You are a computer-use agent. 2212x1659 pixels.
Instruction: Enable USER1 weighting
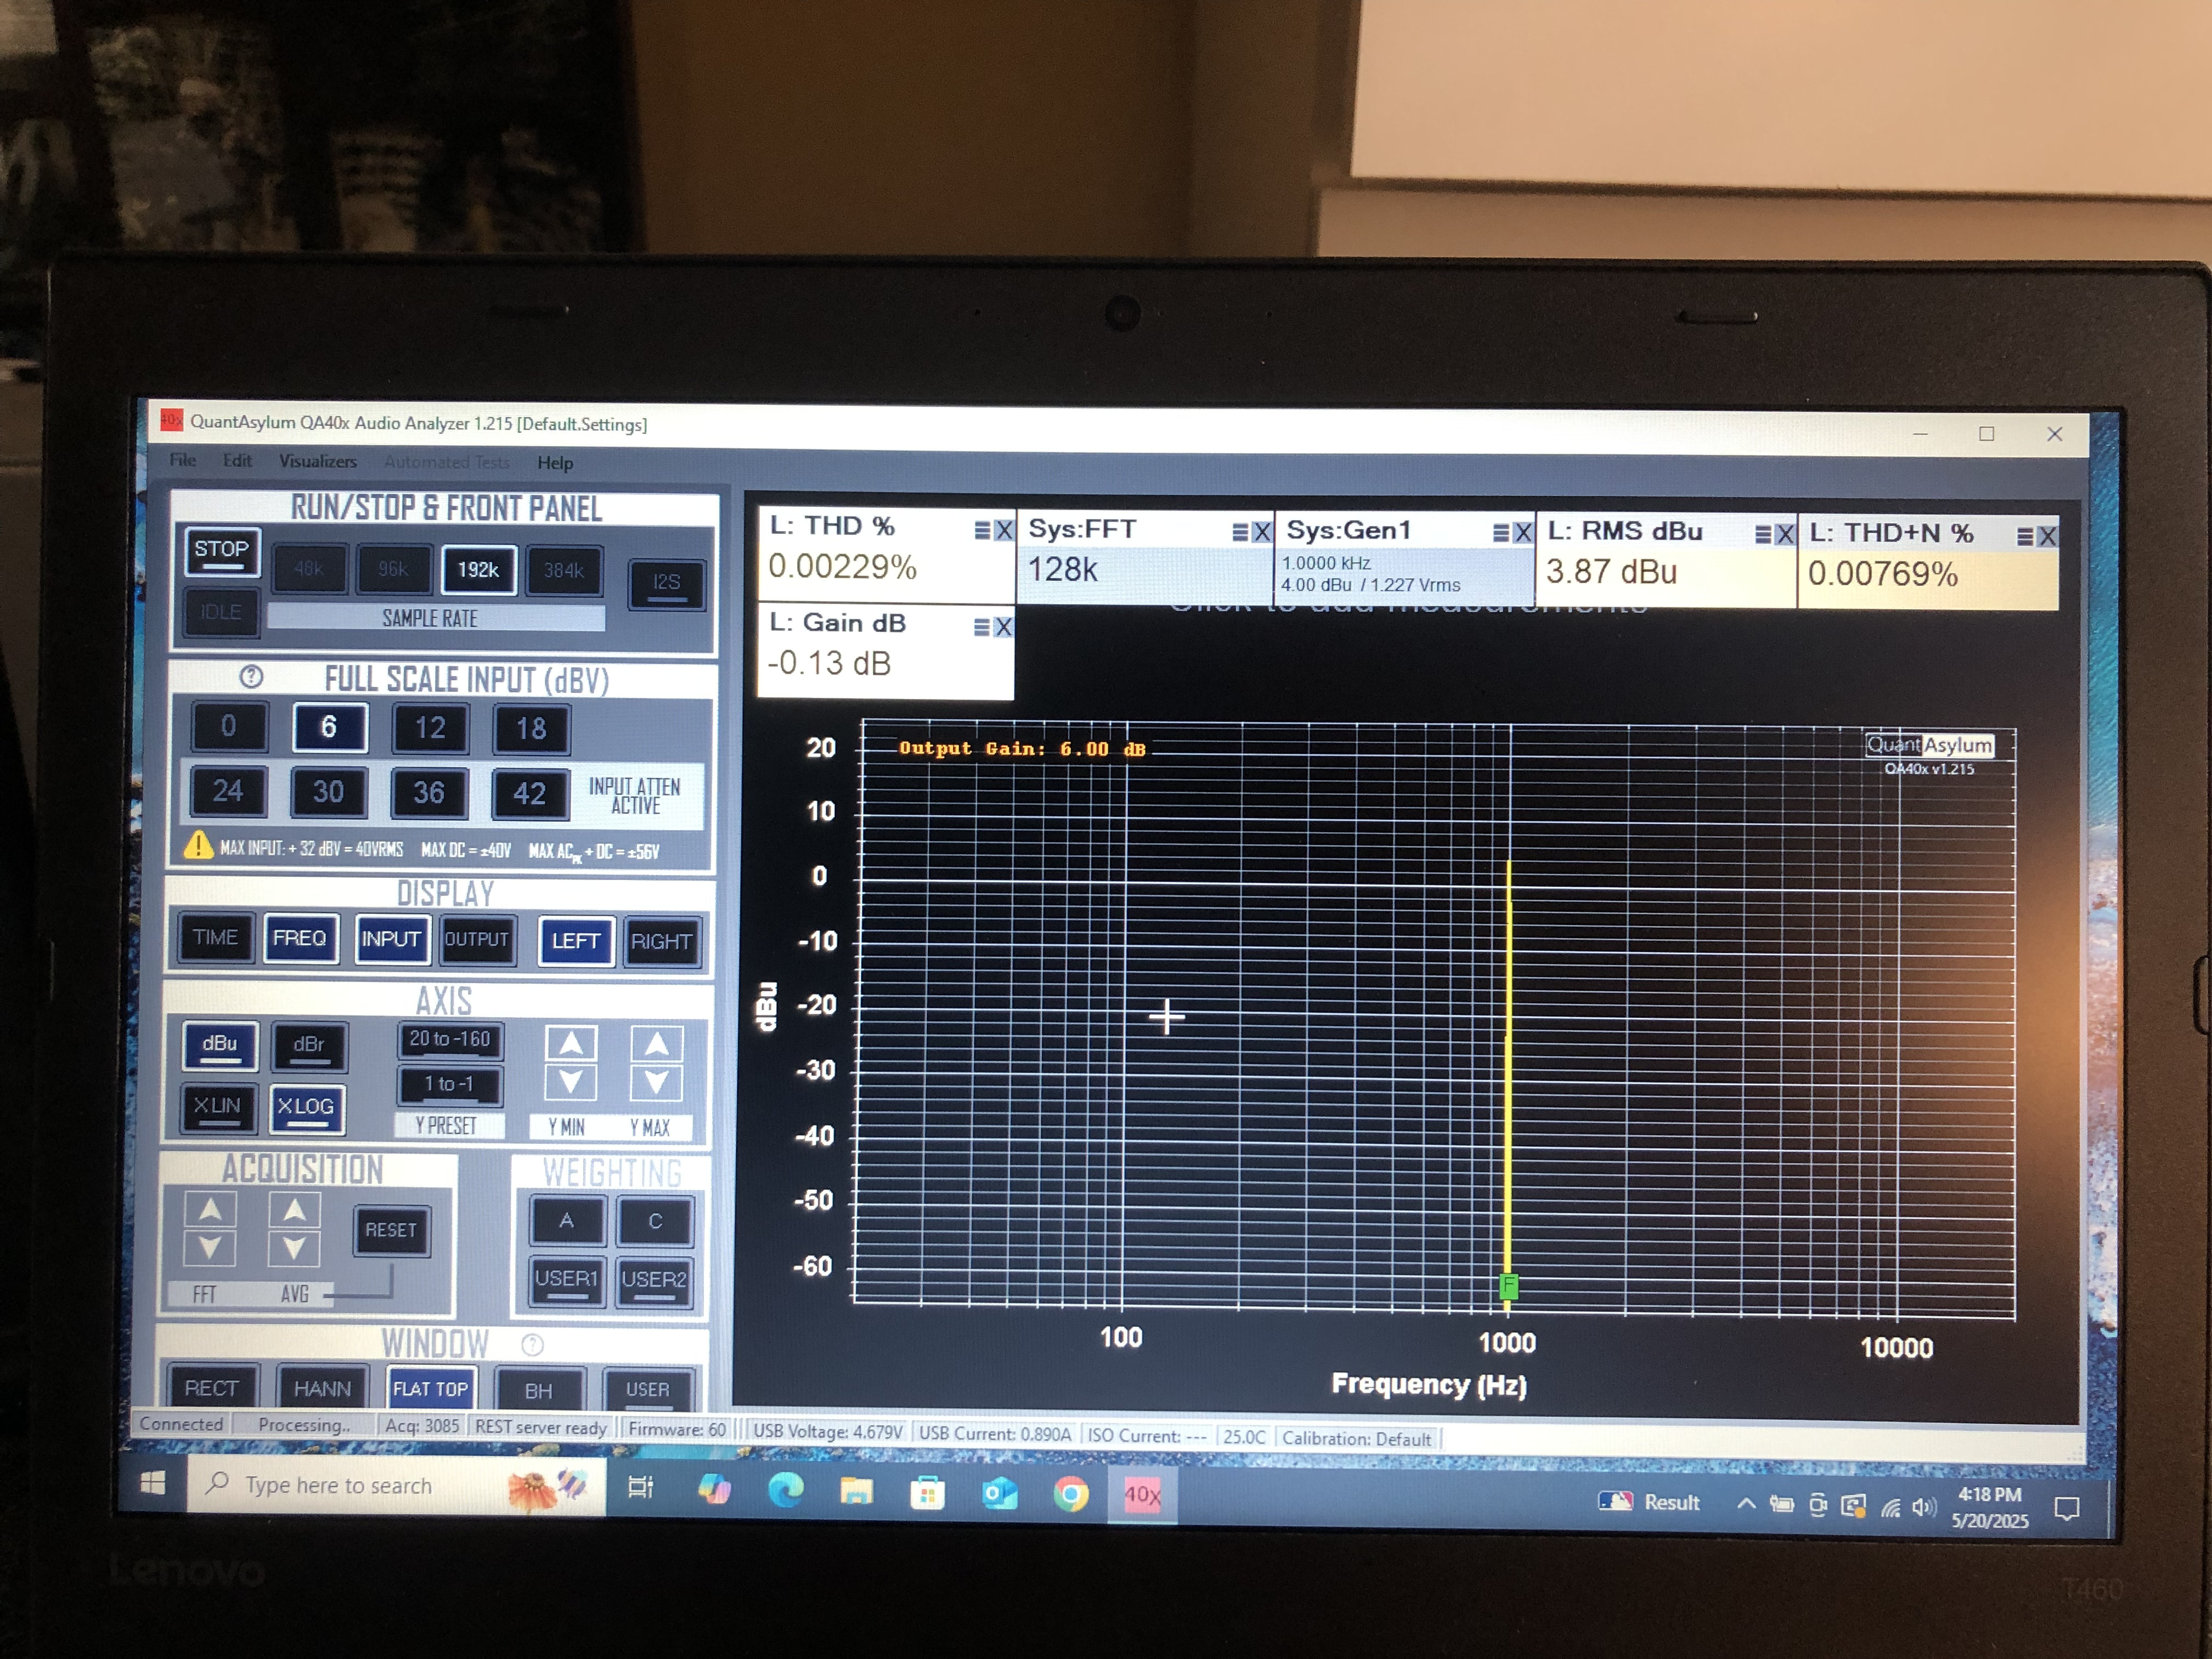(566, 1280)
